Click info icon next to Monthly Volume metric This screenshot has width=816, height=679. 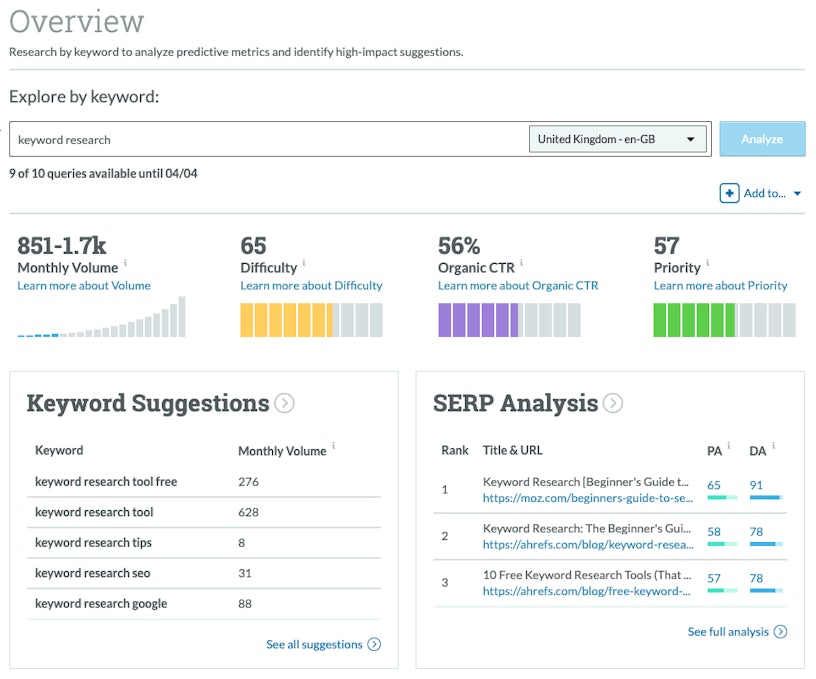pyautogui.click(x=126, y=264)
